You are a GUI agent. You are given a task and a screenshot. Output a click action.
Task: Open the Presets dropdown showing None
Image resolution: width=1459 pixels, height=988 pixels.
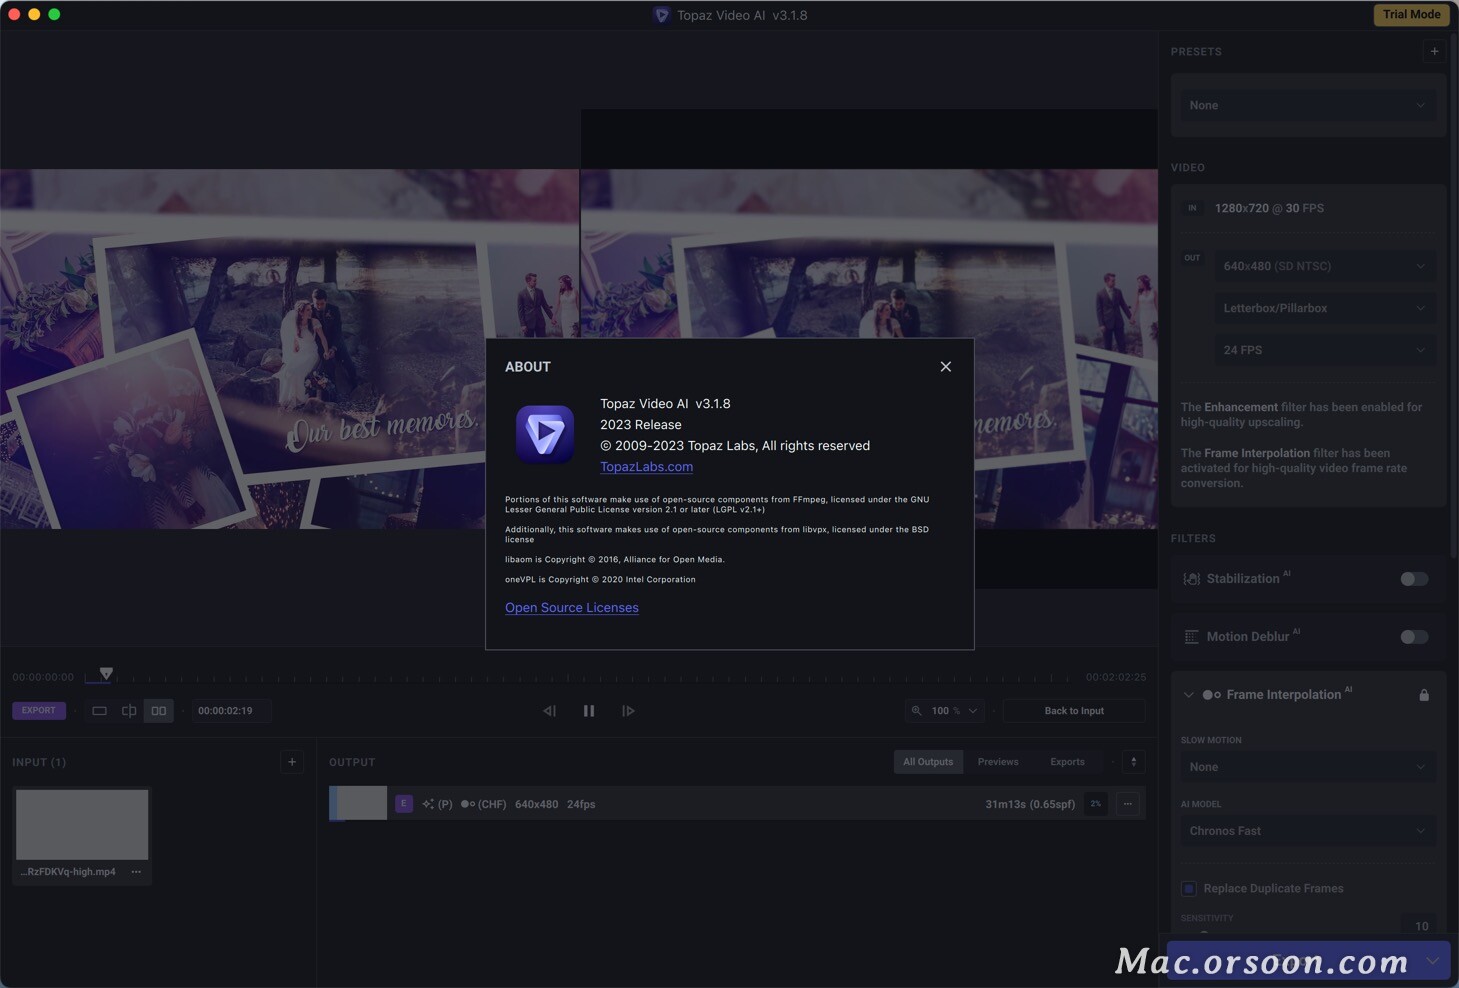click(1307, 105)
